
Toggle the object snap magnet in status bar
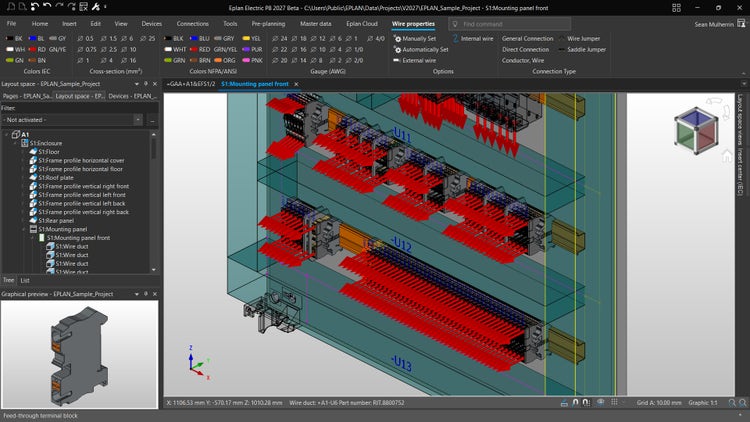575,403
